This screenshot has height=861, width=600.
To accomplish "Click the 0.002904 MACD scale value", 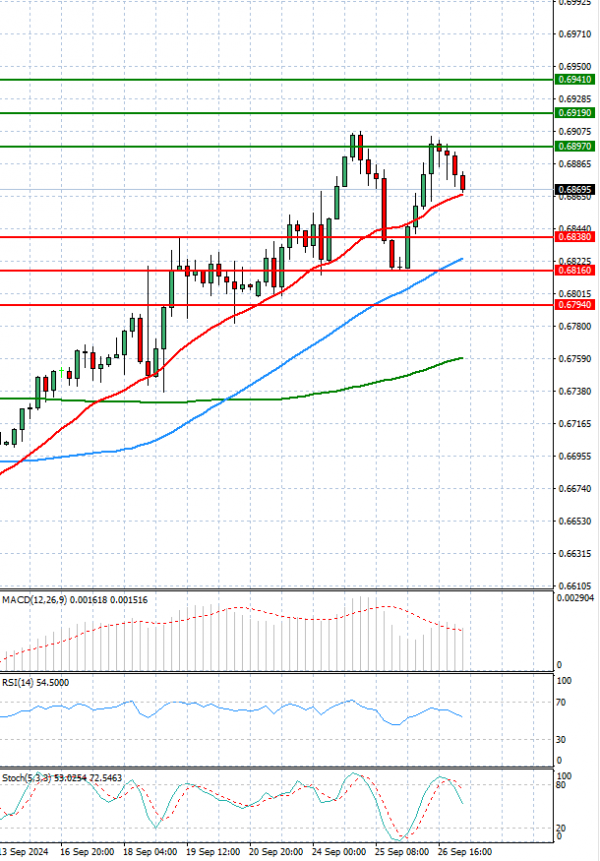I will (575, 598).
